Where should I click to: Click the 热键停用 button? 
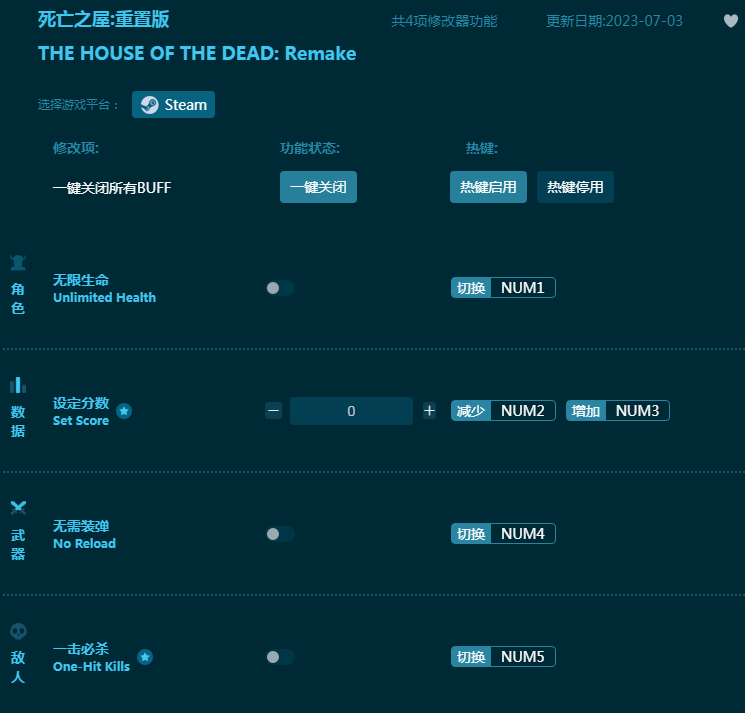pos(575,187)
